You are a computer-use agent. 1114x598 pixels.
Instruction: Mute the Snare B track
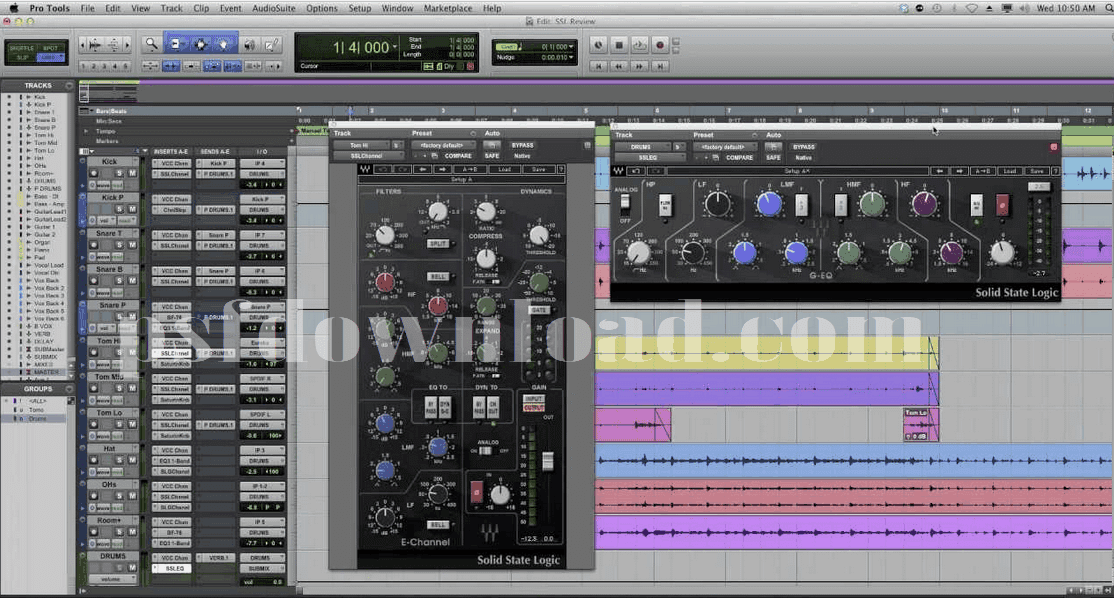pos(132,281)
